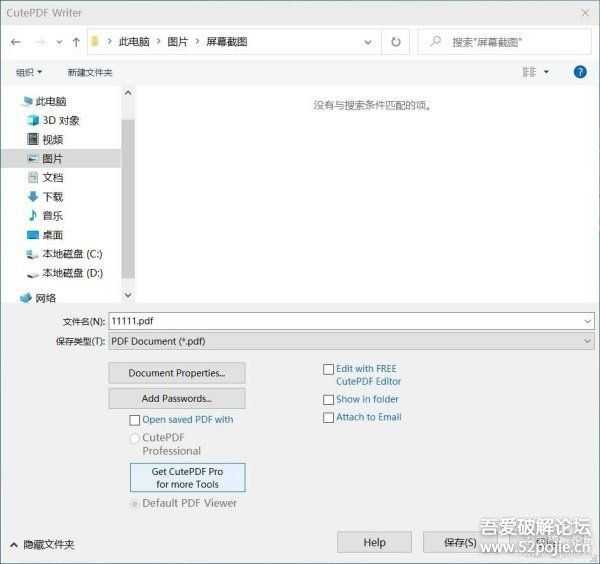Open 本地磁盘 (C:) drive

[x=69, y=254]
